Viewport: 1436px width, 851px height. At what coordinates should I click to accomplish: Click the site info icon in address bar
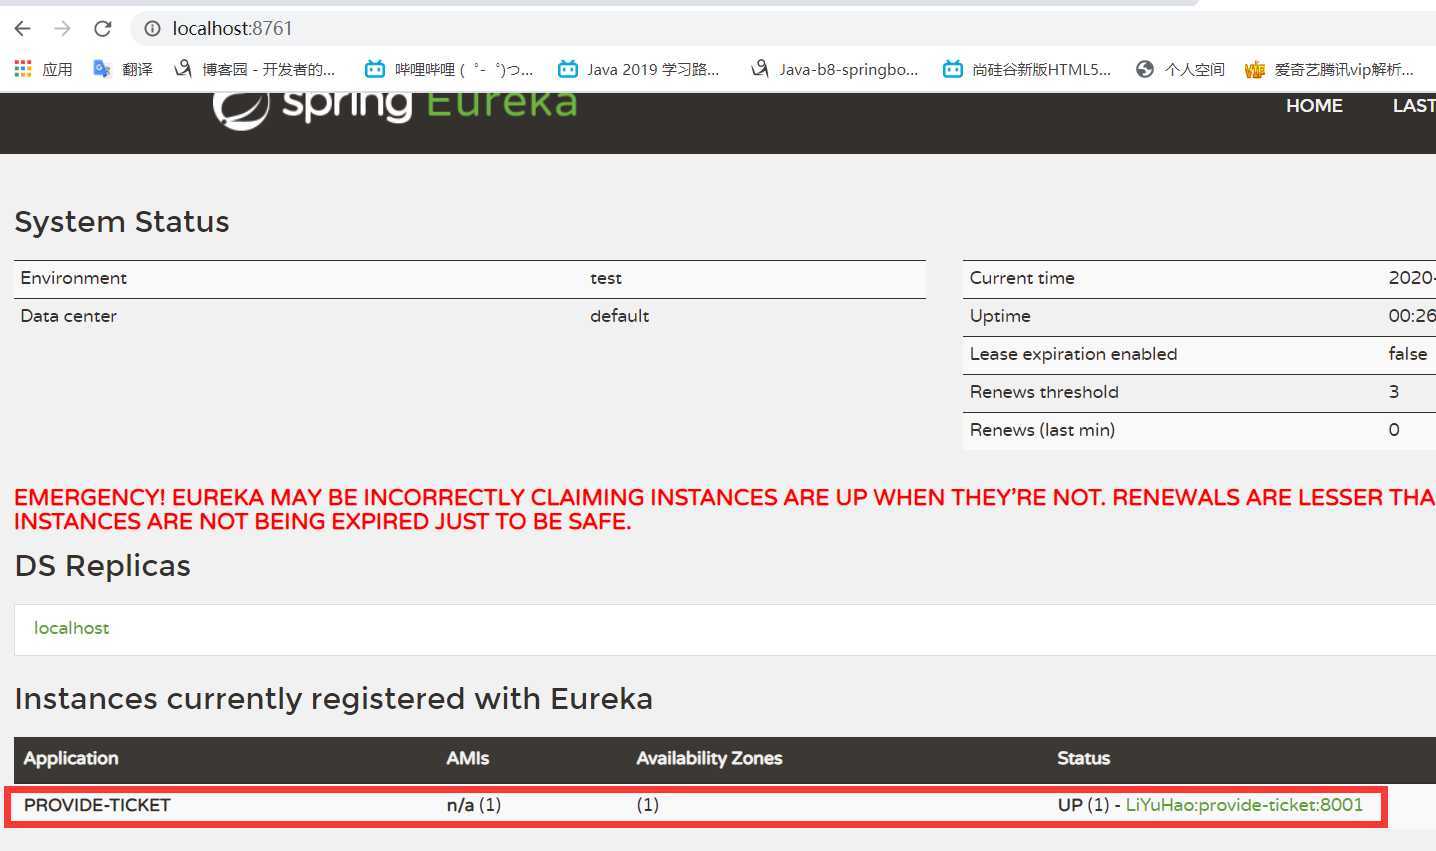[152, 28]
